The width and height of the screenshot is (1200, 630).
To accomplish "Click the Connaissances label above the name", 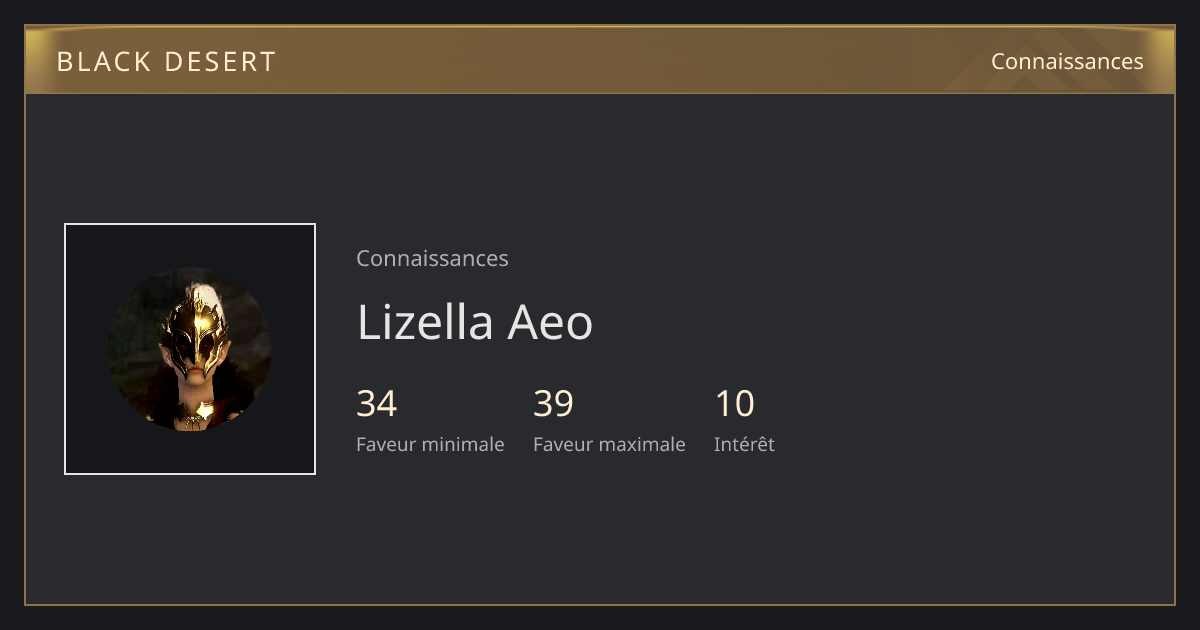I will click(432, 258).
